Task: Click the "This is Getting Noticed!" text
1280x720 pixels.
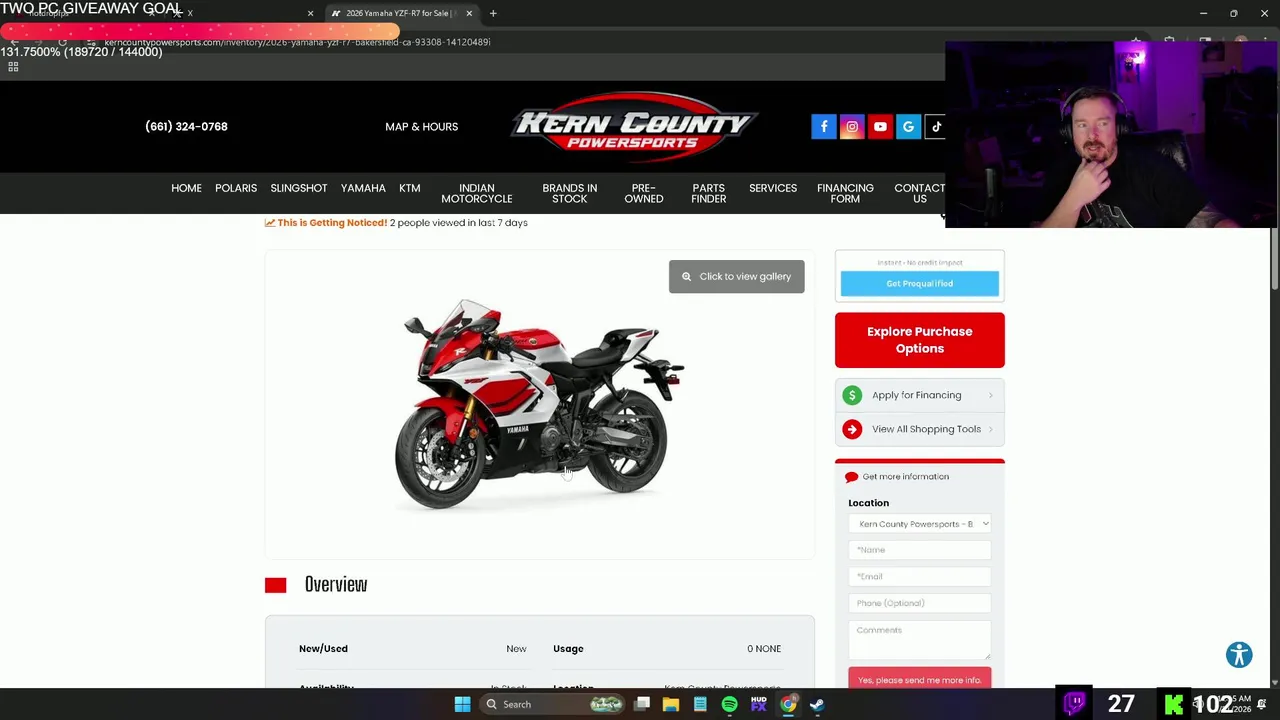Action: click(x=332, y=223)
